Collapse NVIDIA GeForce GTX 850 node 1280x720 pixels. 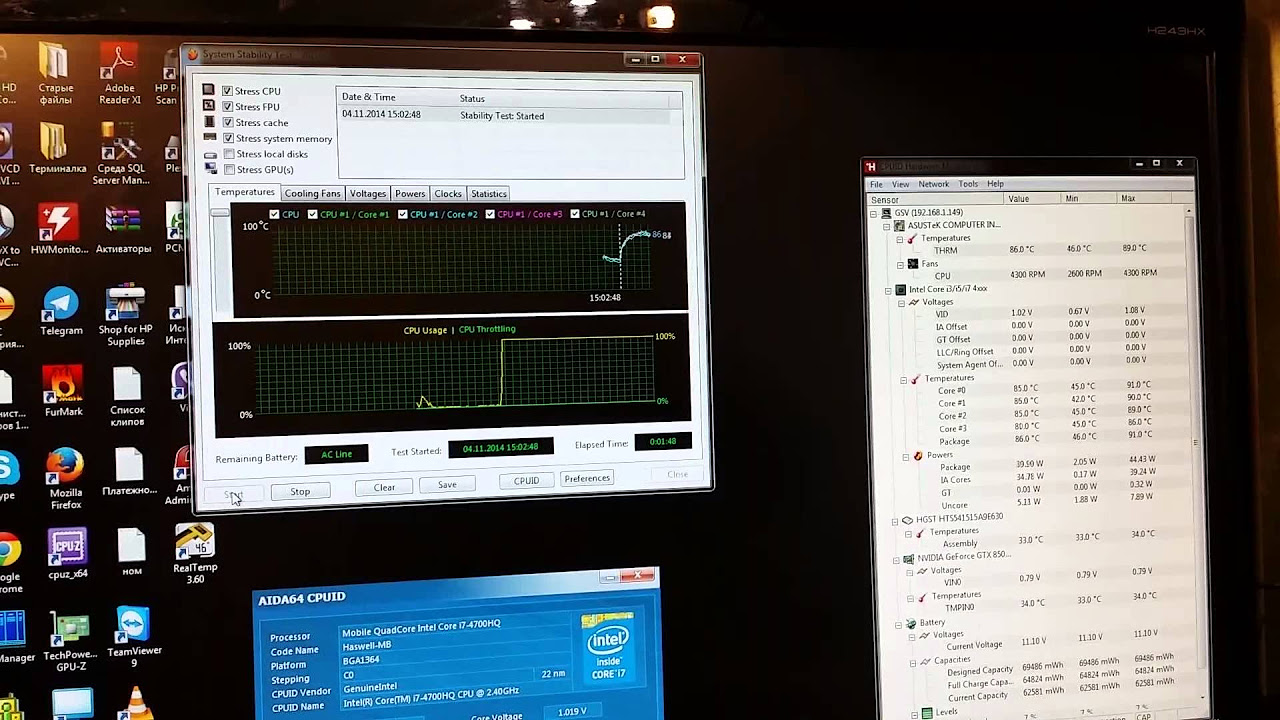tap(896, 560)
